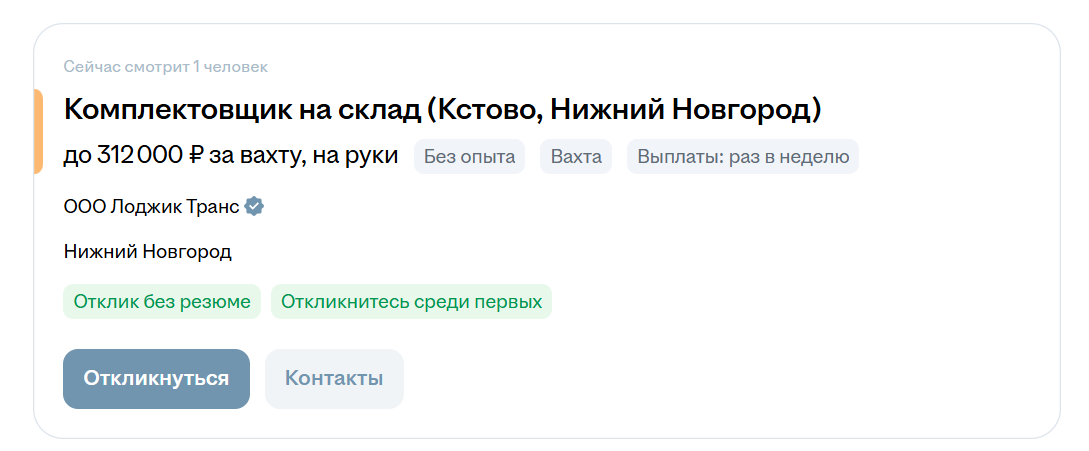
Task: Click the 312 000 salary amount
Action: (x=140, y=156)
